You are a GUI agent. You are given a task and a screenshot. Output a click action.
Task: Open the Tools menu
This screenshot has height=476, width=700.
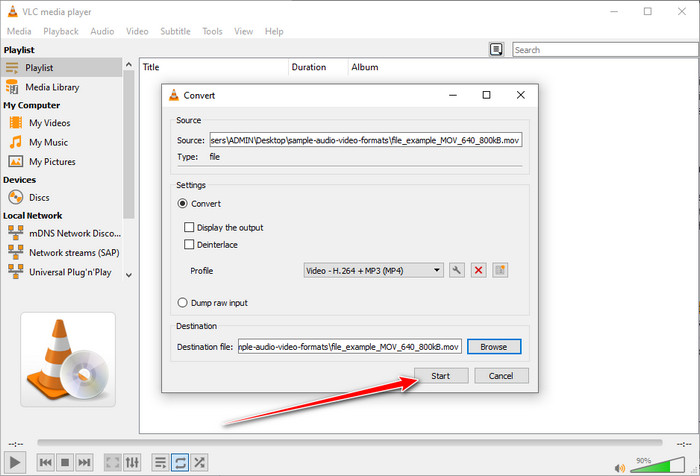[x=212, y=31]
